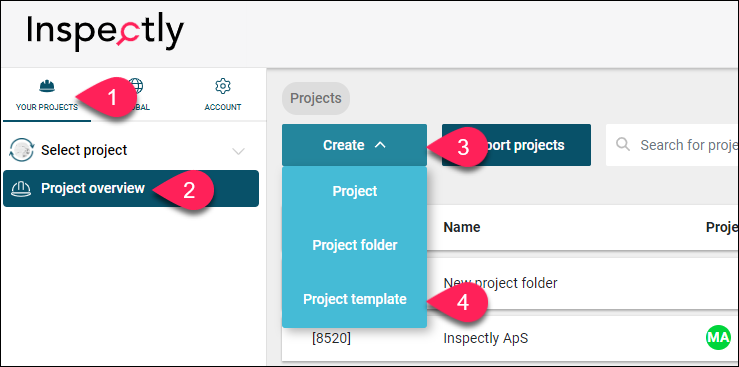739x367 pixels.
Task: Open Project overview in the sidebar
Action: coord(131,188)
